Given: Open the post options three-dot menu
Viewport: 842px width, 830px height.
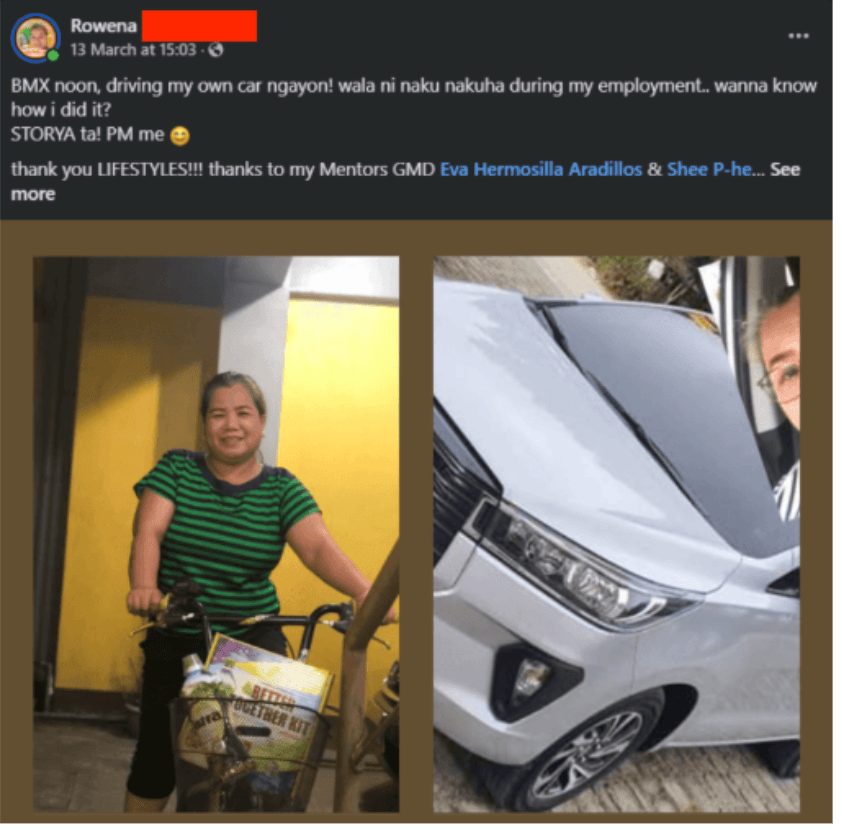Looking at the screenshot, I should coord(798,36).
